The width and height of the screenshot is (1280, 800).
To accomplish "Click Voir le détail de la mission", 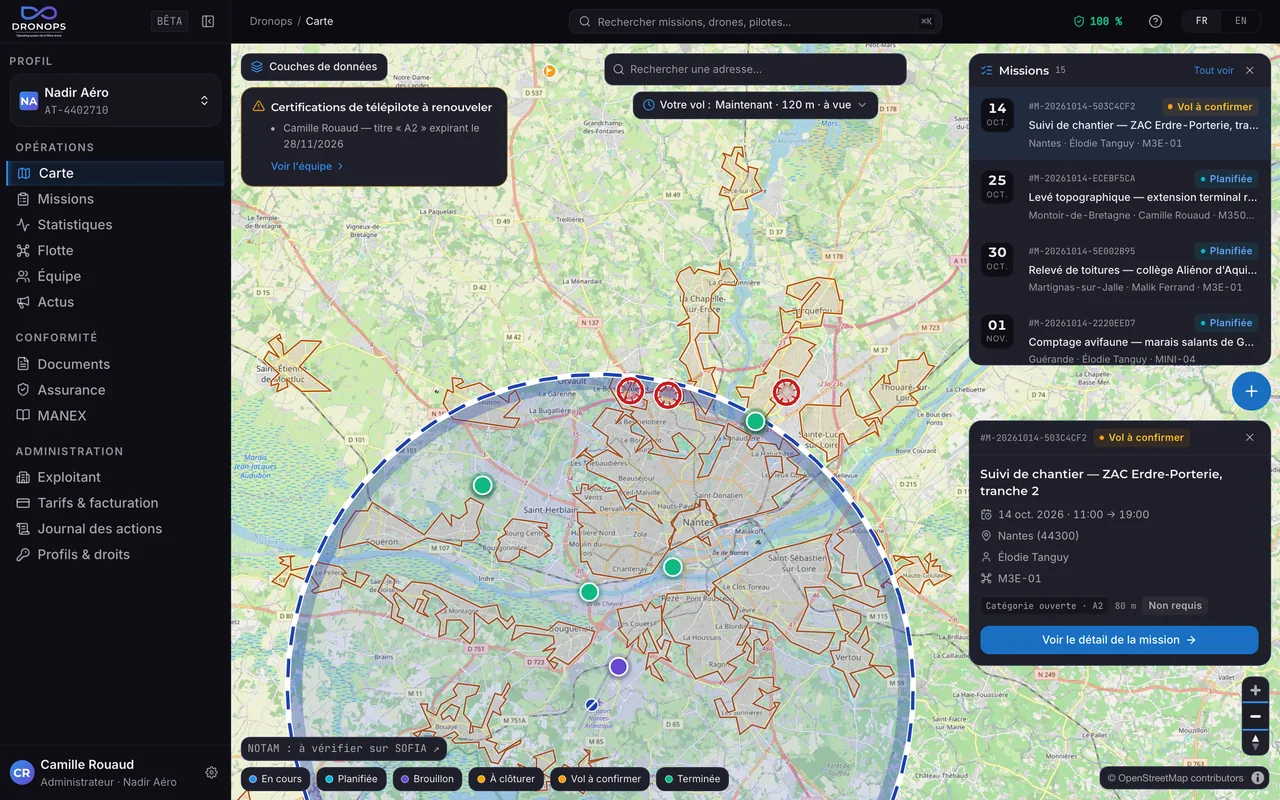I will pos(1119,640).
